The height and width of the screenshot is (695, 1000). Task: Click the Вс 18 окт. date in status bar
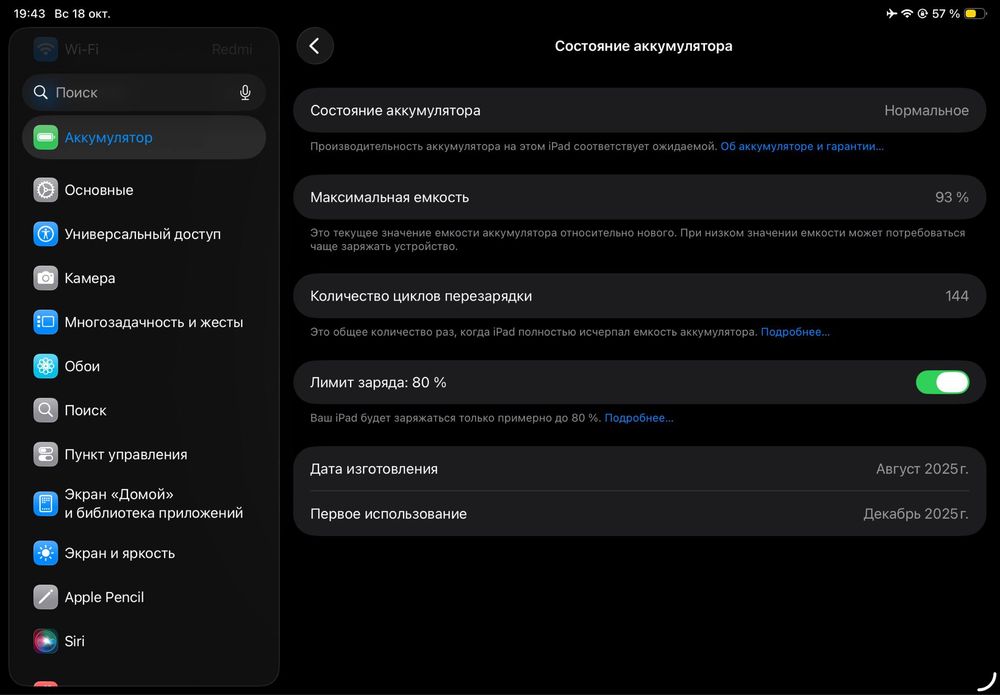click(82, 13)
